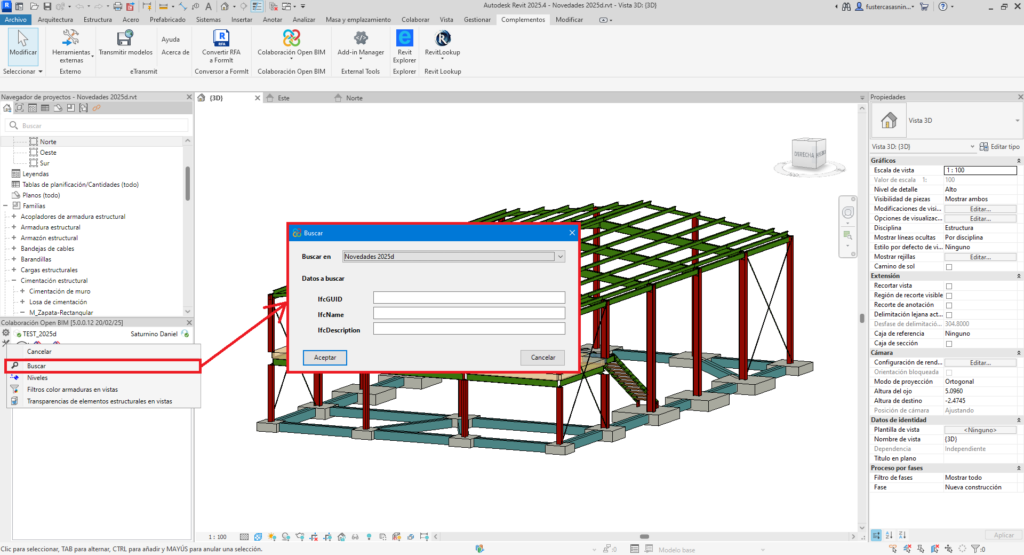Viewport: 1024px width, 555px height.
Task: Open the Add-in Manager icon
Action: 360,39
